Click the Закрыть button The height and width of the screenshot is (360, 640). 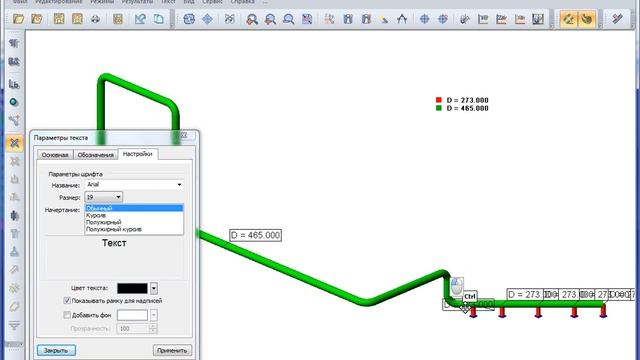click(56, 350)
